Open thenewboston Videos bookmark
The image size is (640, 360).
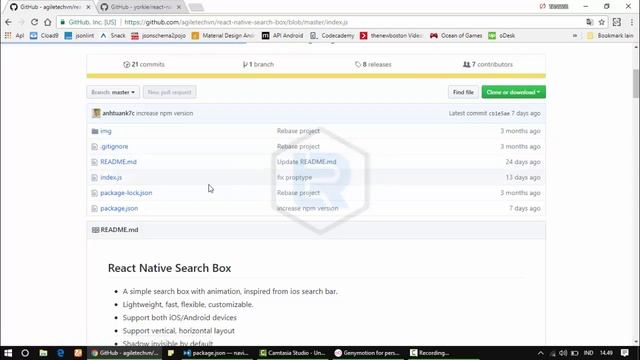(x=391, y=36)
